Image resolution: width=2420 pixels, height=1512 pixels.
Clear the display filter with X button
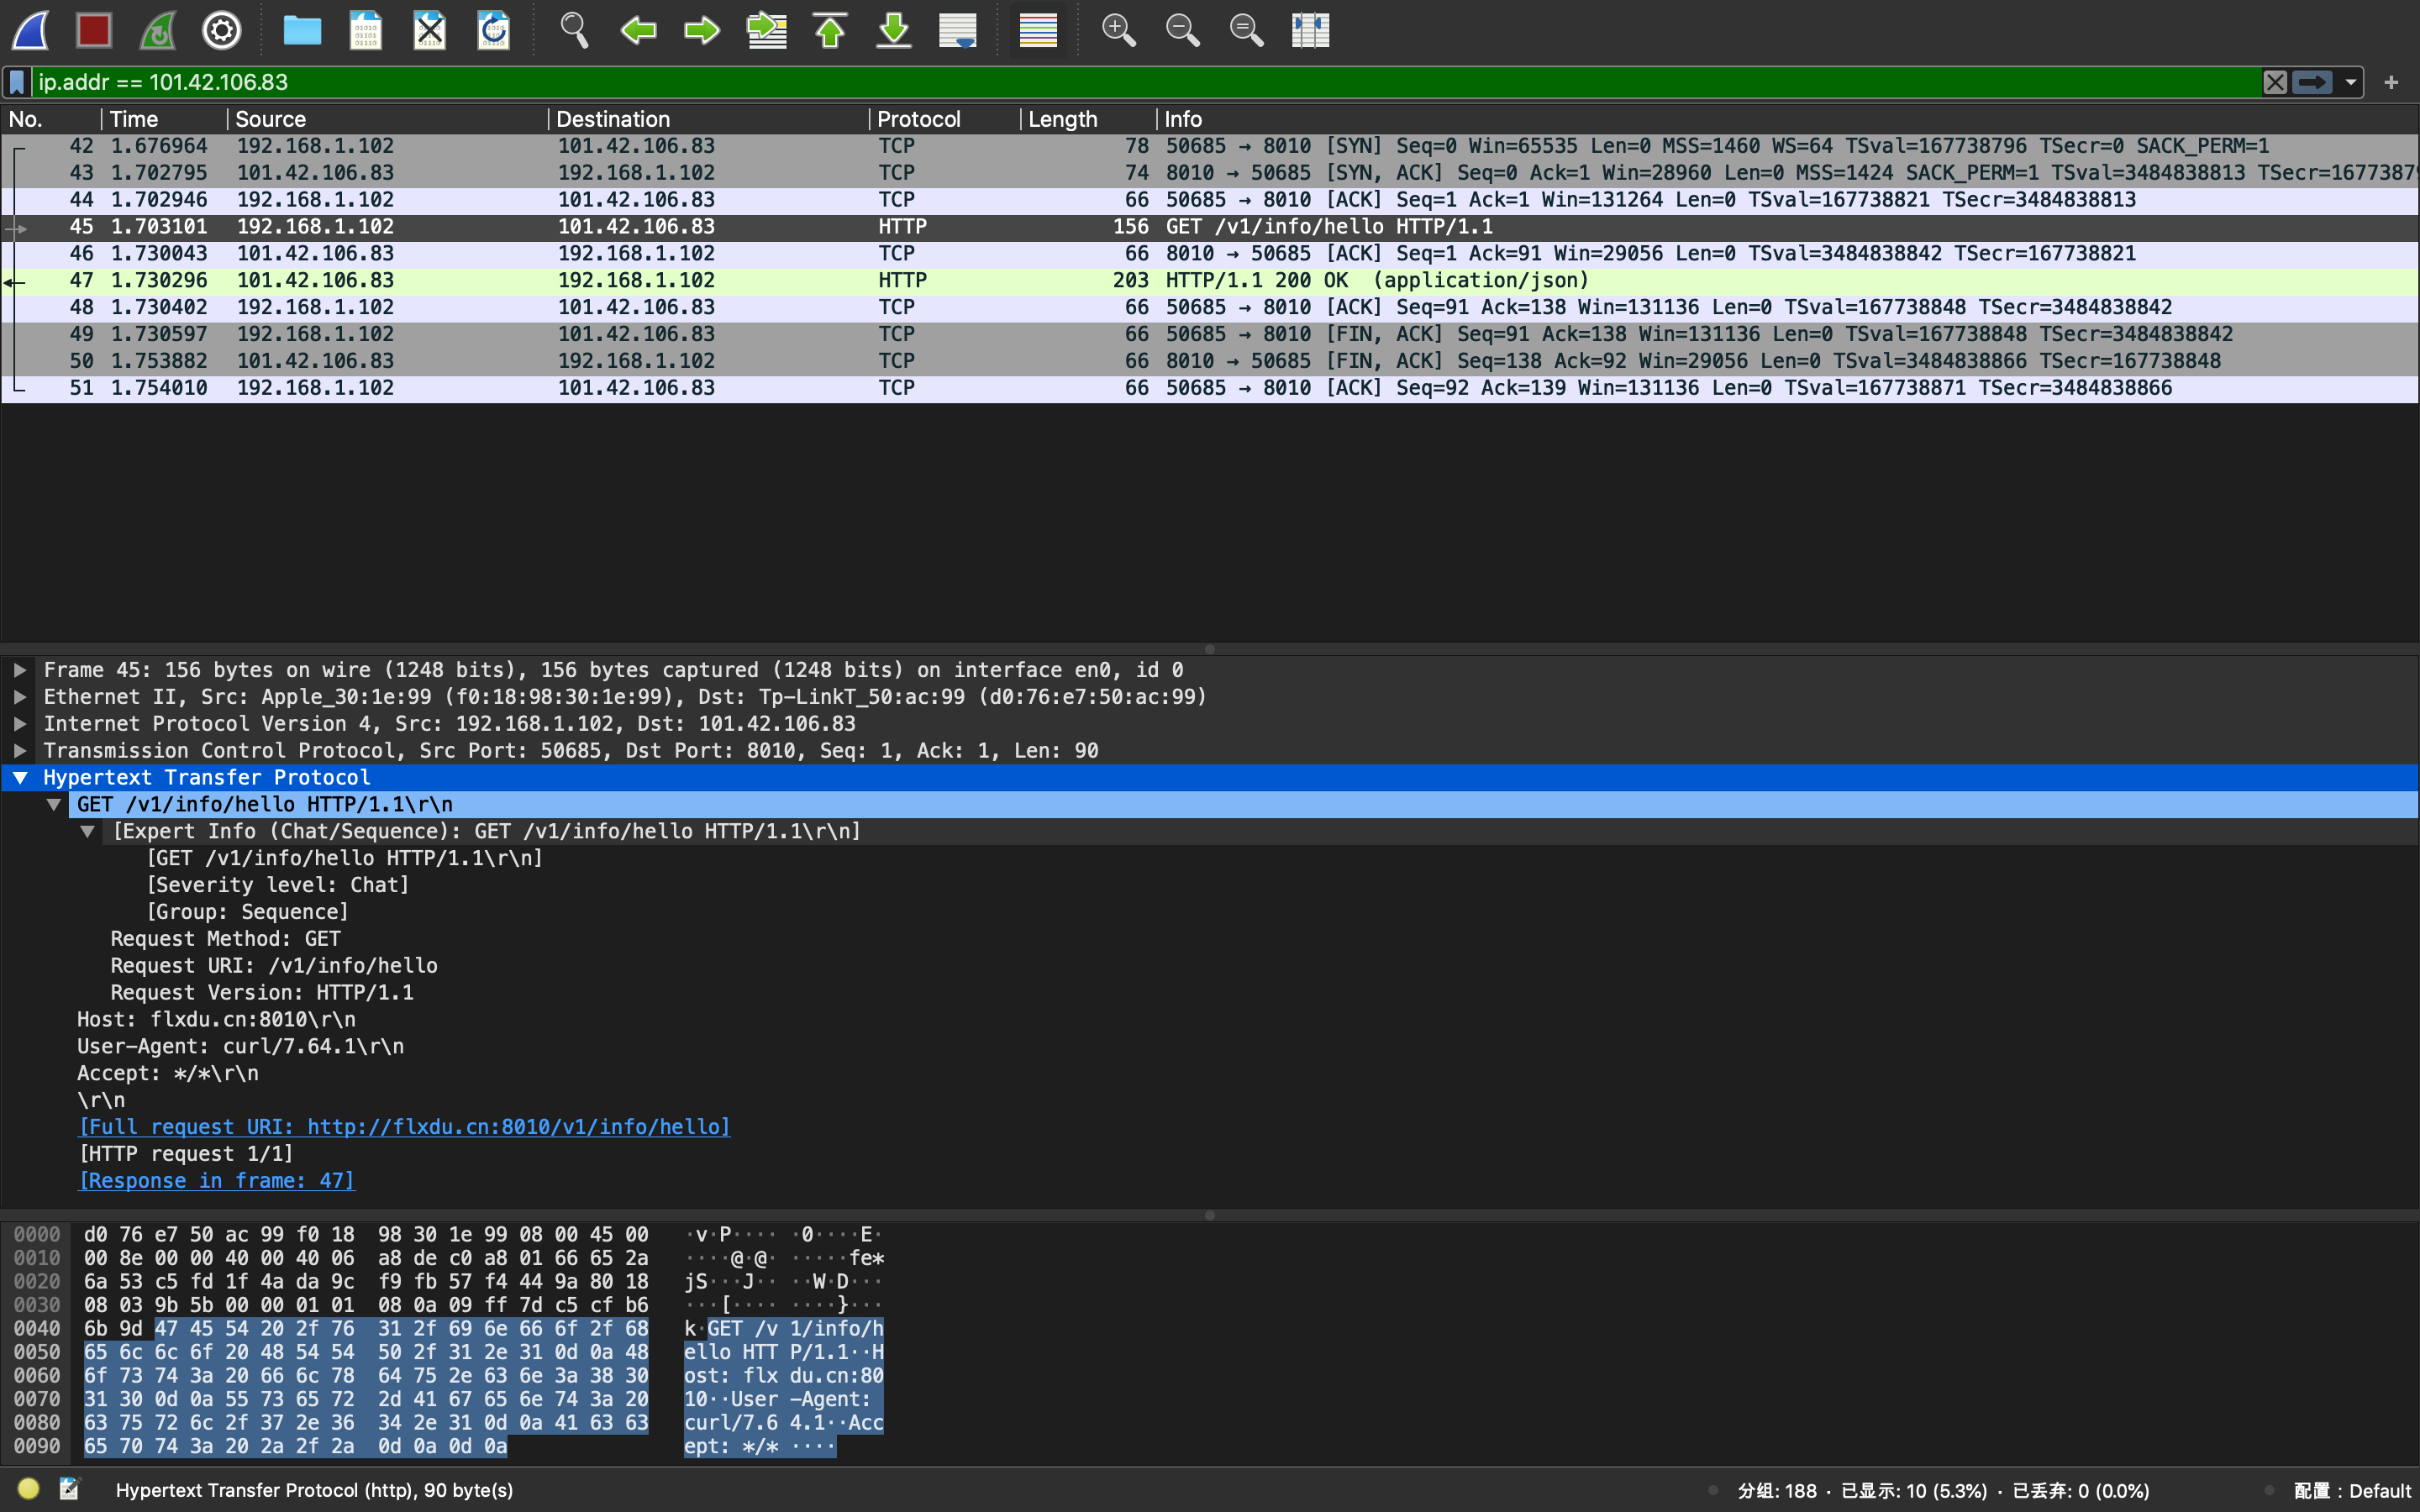pyautogui.click(x=2275, y=82)
